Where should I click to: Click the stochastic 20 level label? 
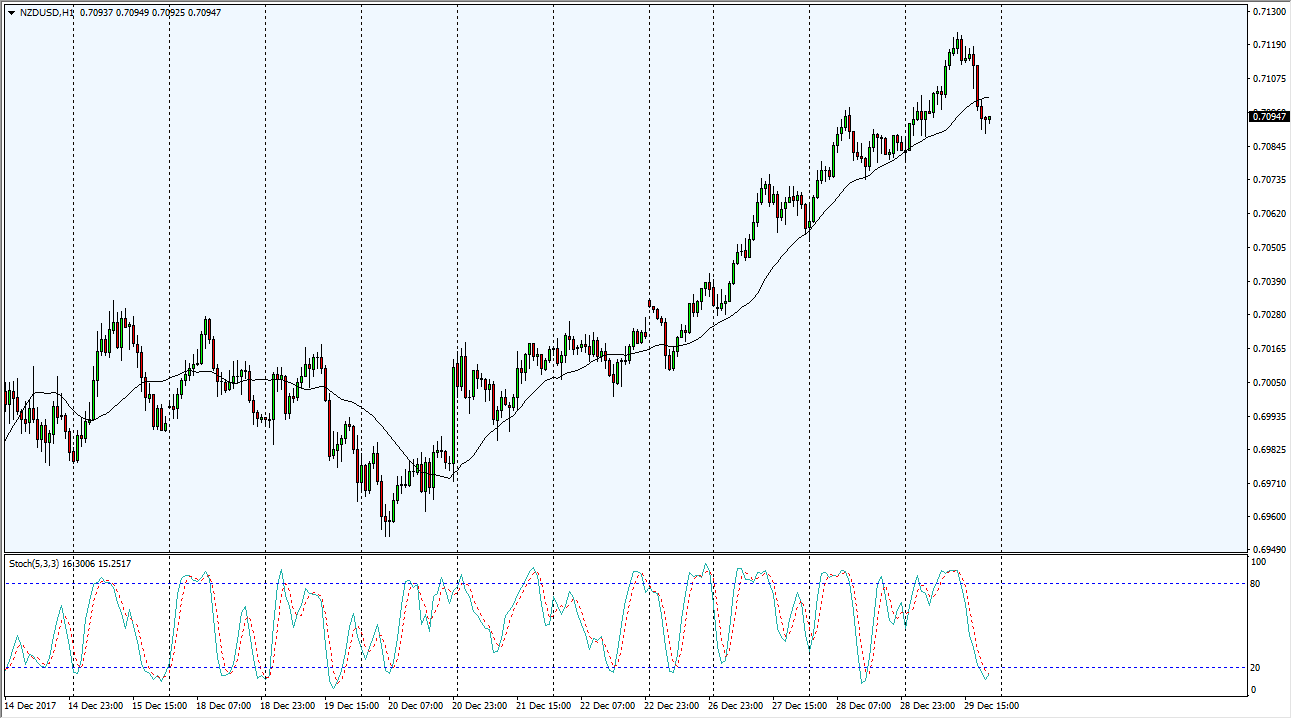tap(1257, 668)
